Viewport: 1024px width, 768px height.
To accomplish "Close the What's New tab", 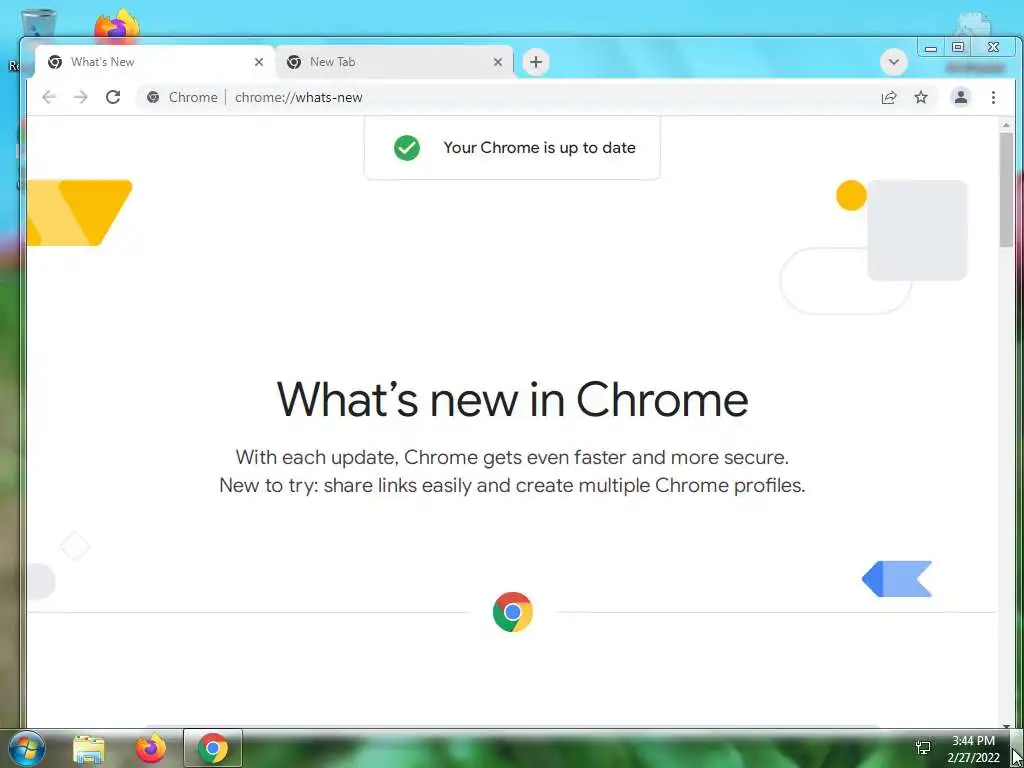I will tap(259, 62).
